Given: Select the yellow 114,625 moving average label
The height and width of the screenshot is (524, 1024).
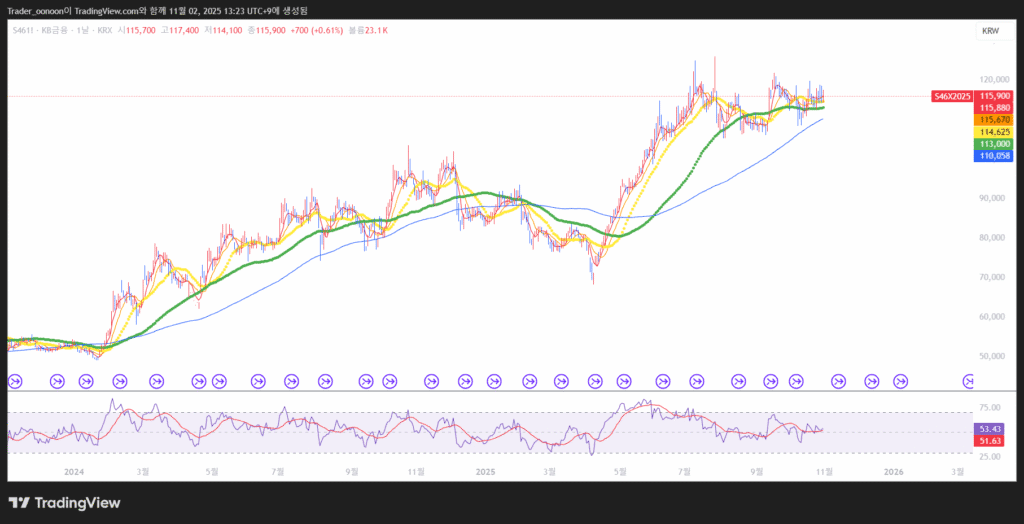Looking at the screenshot, I should click(994, 132).
